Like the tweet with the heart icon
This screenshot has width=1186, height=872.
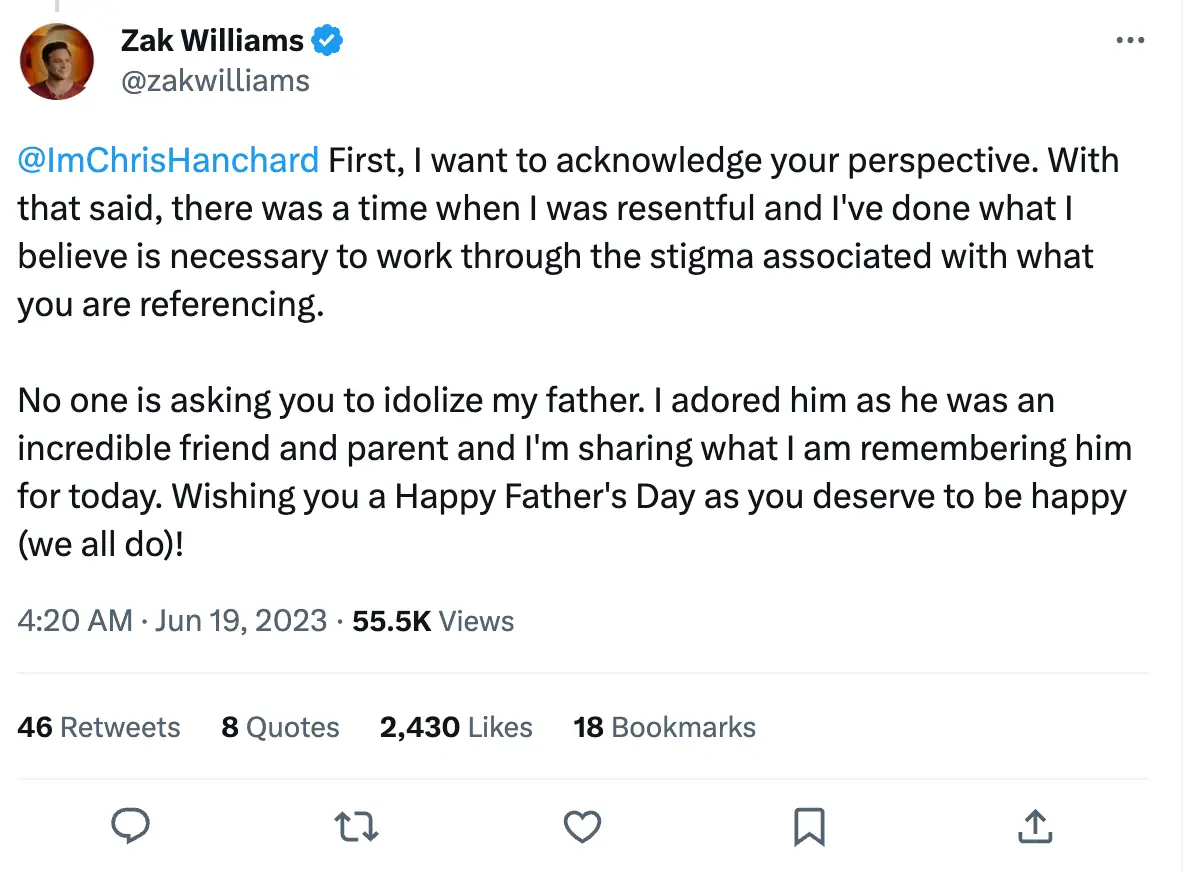point(582,826)
